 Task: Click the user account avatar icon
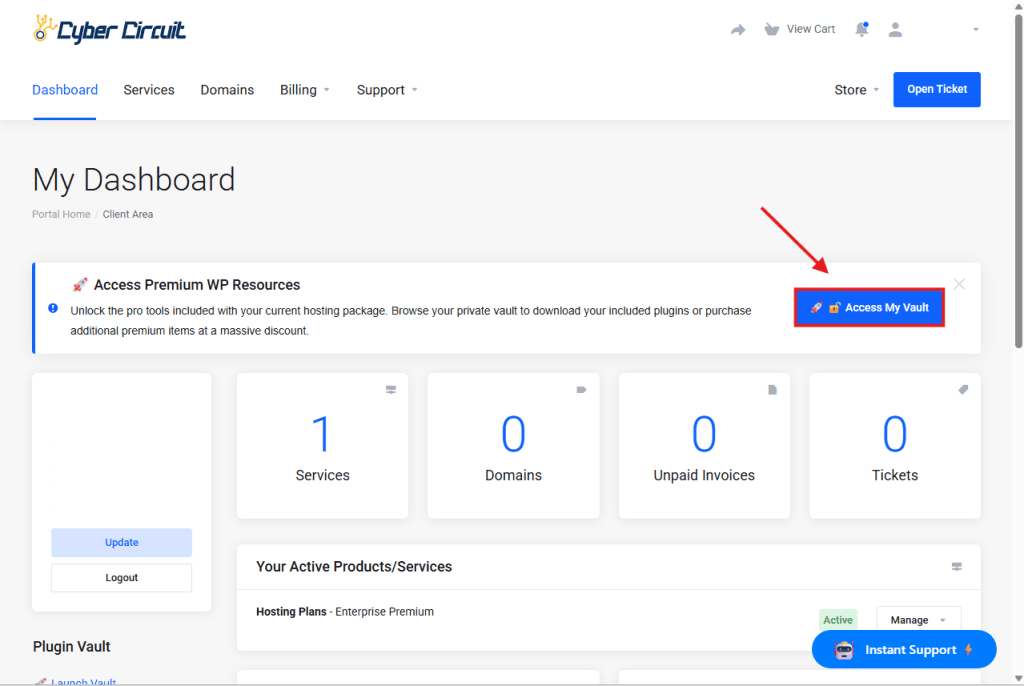[895, 30]
